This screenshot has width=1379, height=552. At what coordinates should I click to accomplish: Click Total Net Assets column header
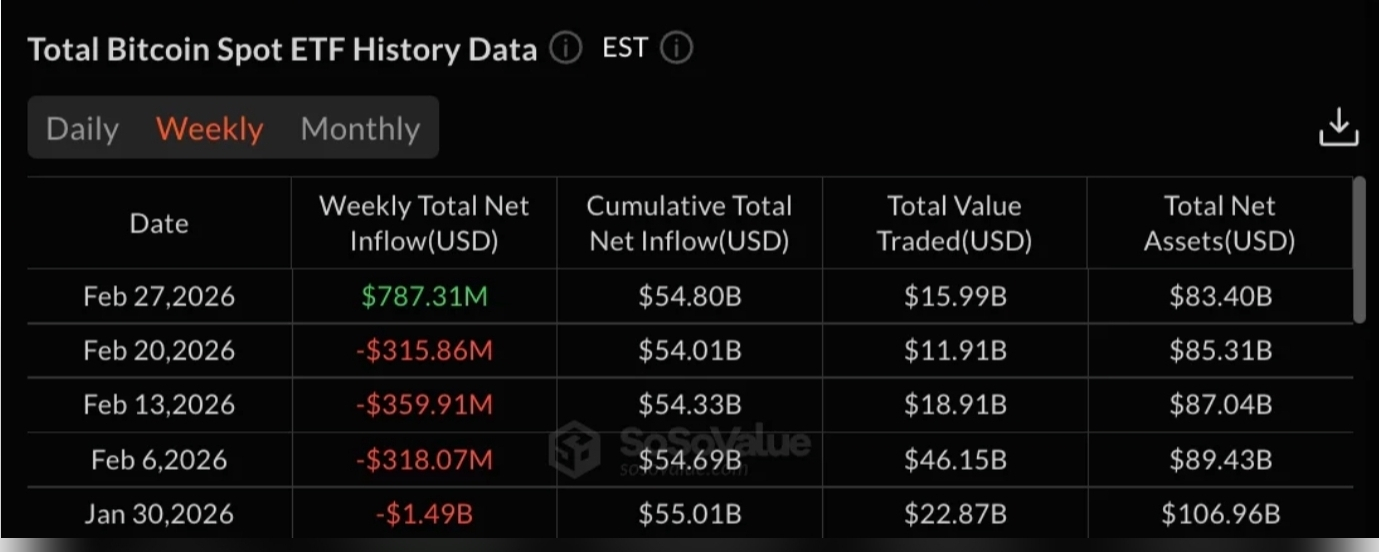1219,223
